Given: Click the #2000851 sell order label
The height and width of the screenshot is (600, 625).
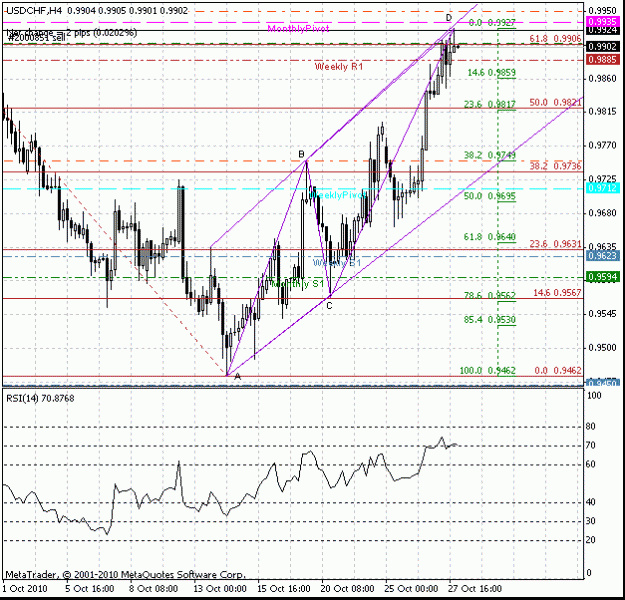Looking at the screenshot, I should [36, 37].
